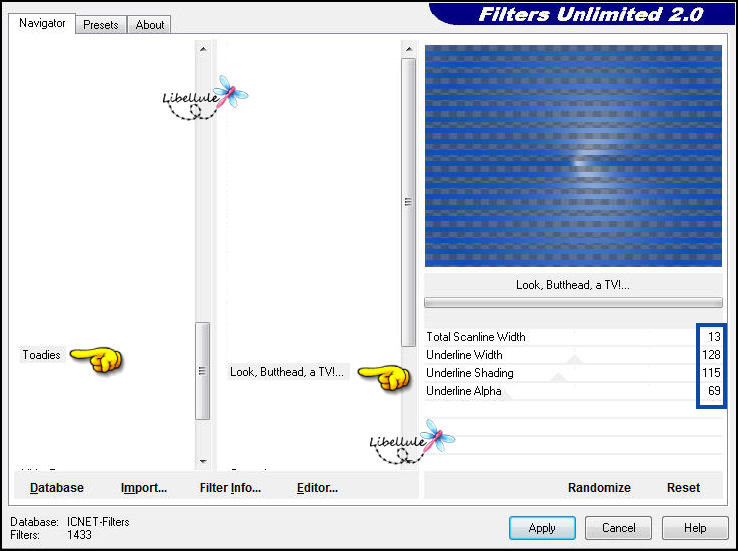Image resolution: width=738 pixels, height=551 pixels.
Task: Click the filter list scrollbar thumb
Action: [x=409, y=202]
